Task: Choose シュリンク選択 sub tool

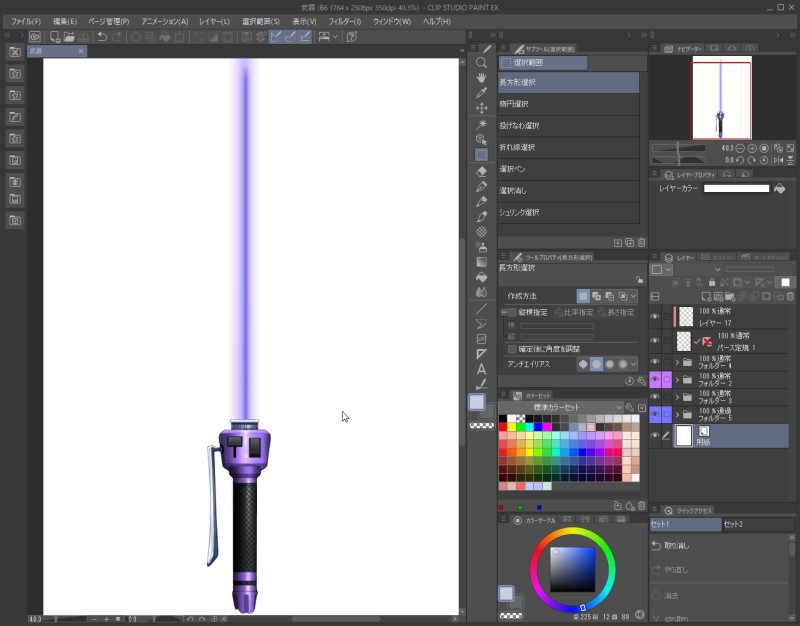Action: coord(568,212)
